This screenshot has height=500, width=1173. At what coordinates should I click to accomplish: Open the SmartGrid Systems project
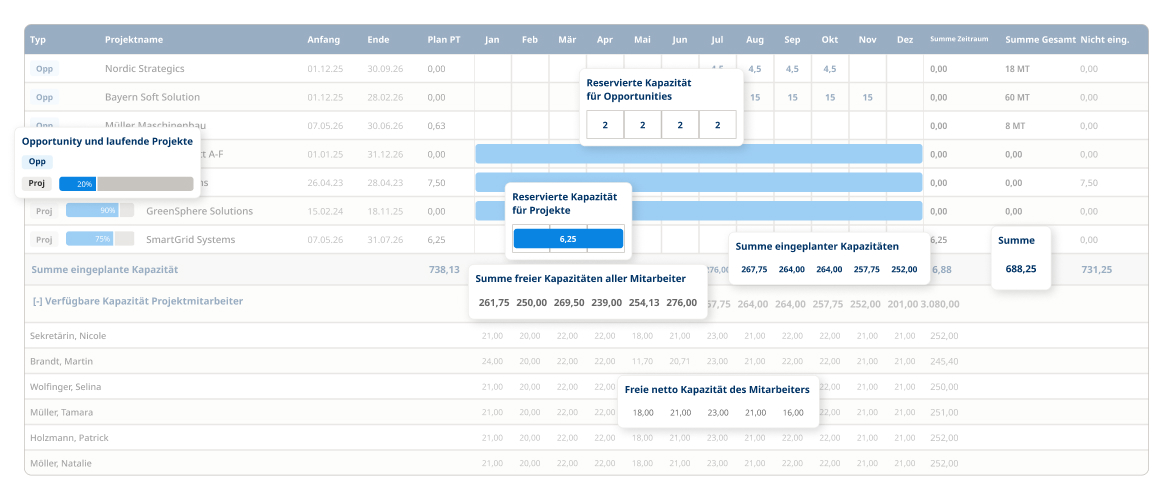(x=191, y=240)
